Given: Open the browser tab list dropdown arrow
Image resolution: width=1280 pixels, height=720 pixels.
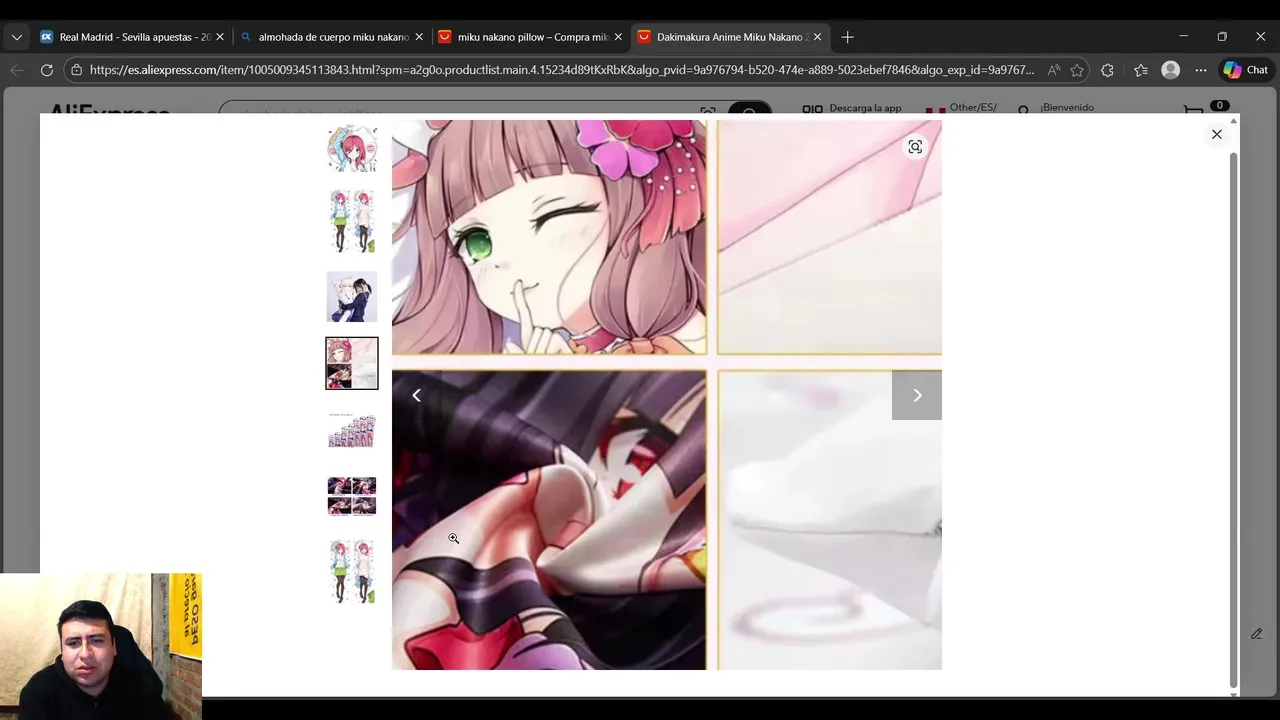Looking at the screenshot, I should pos(16,37).
